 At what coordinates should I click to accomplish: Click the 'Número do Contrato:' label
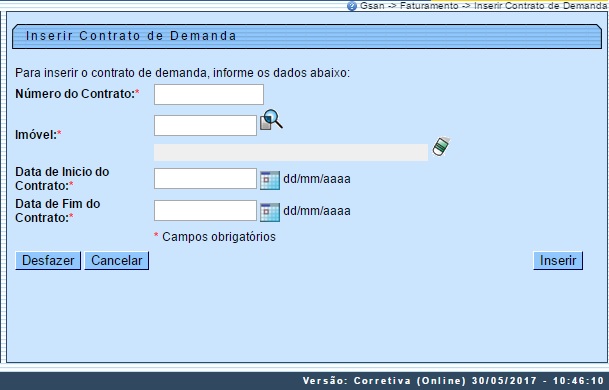(75, 94)
